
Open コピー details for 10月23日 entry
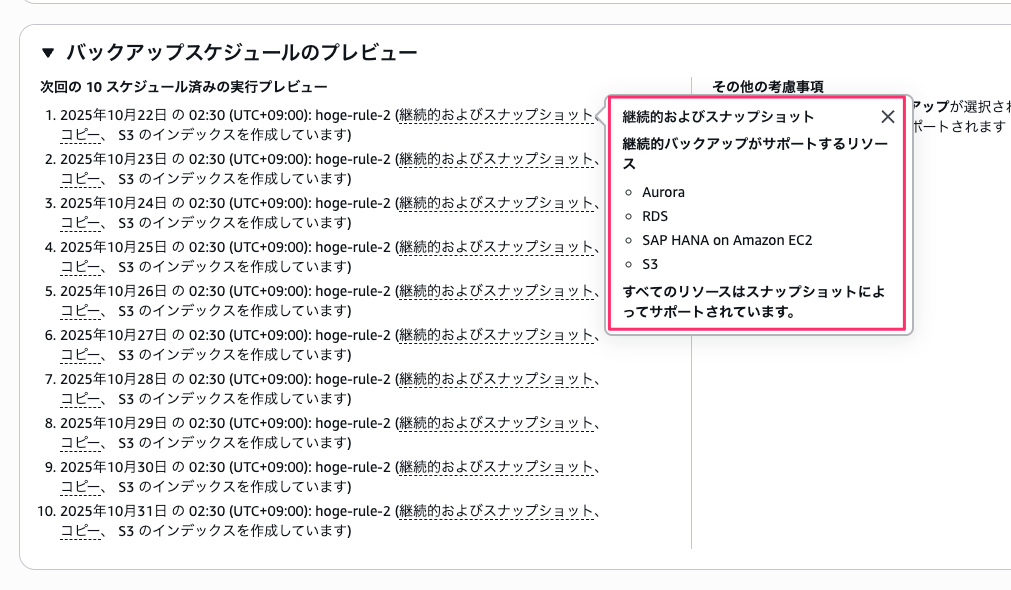pyautogui.click(x=79, y=179)
